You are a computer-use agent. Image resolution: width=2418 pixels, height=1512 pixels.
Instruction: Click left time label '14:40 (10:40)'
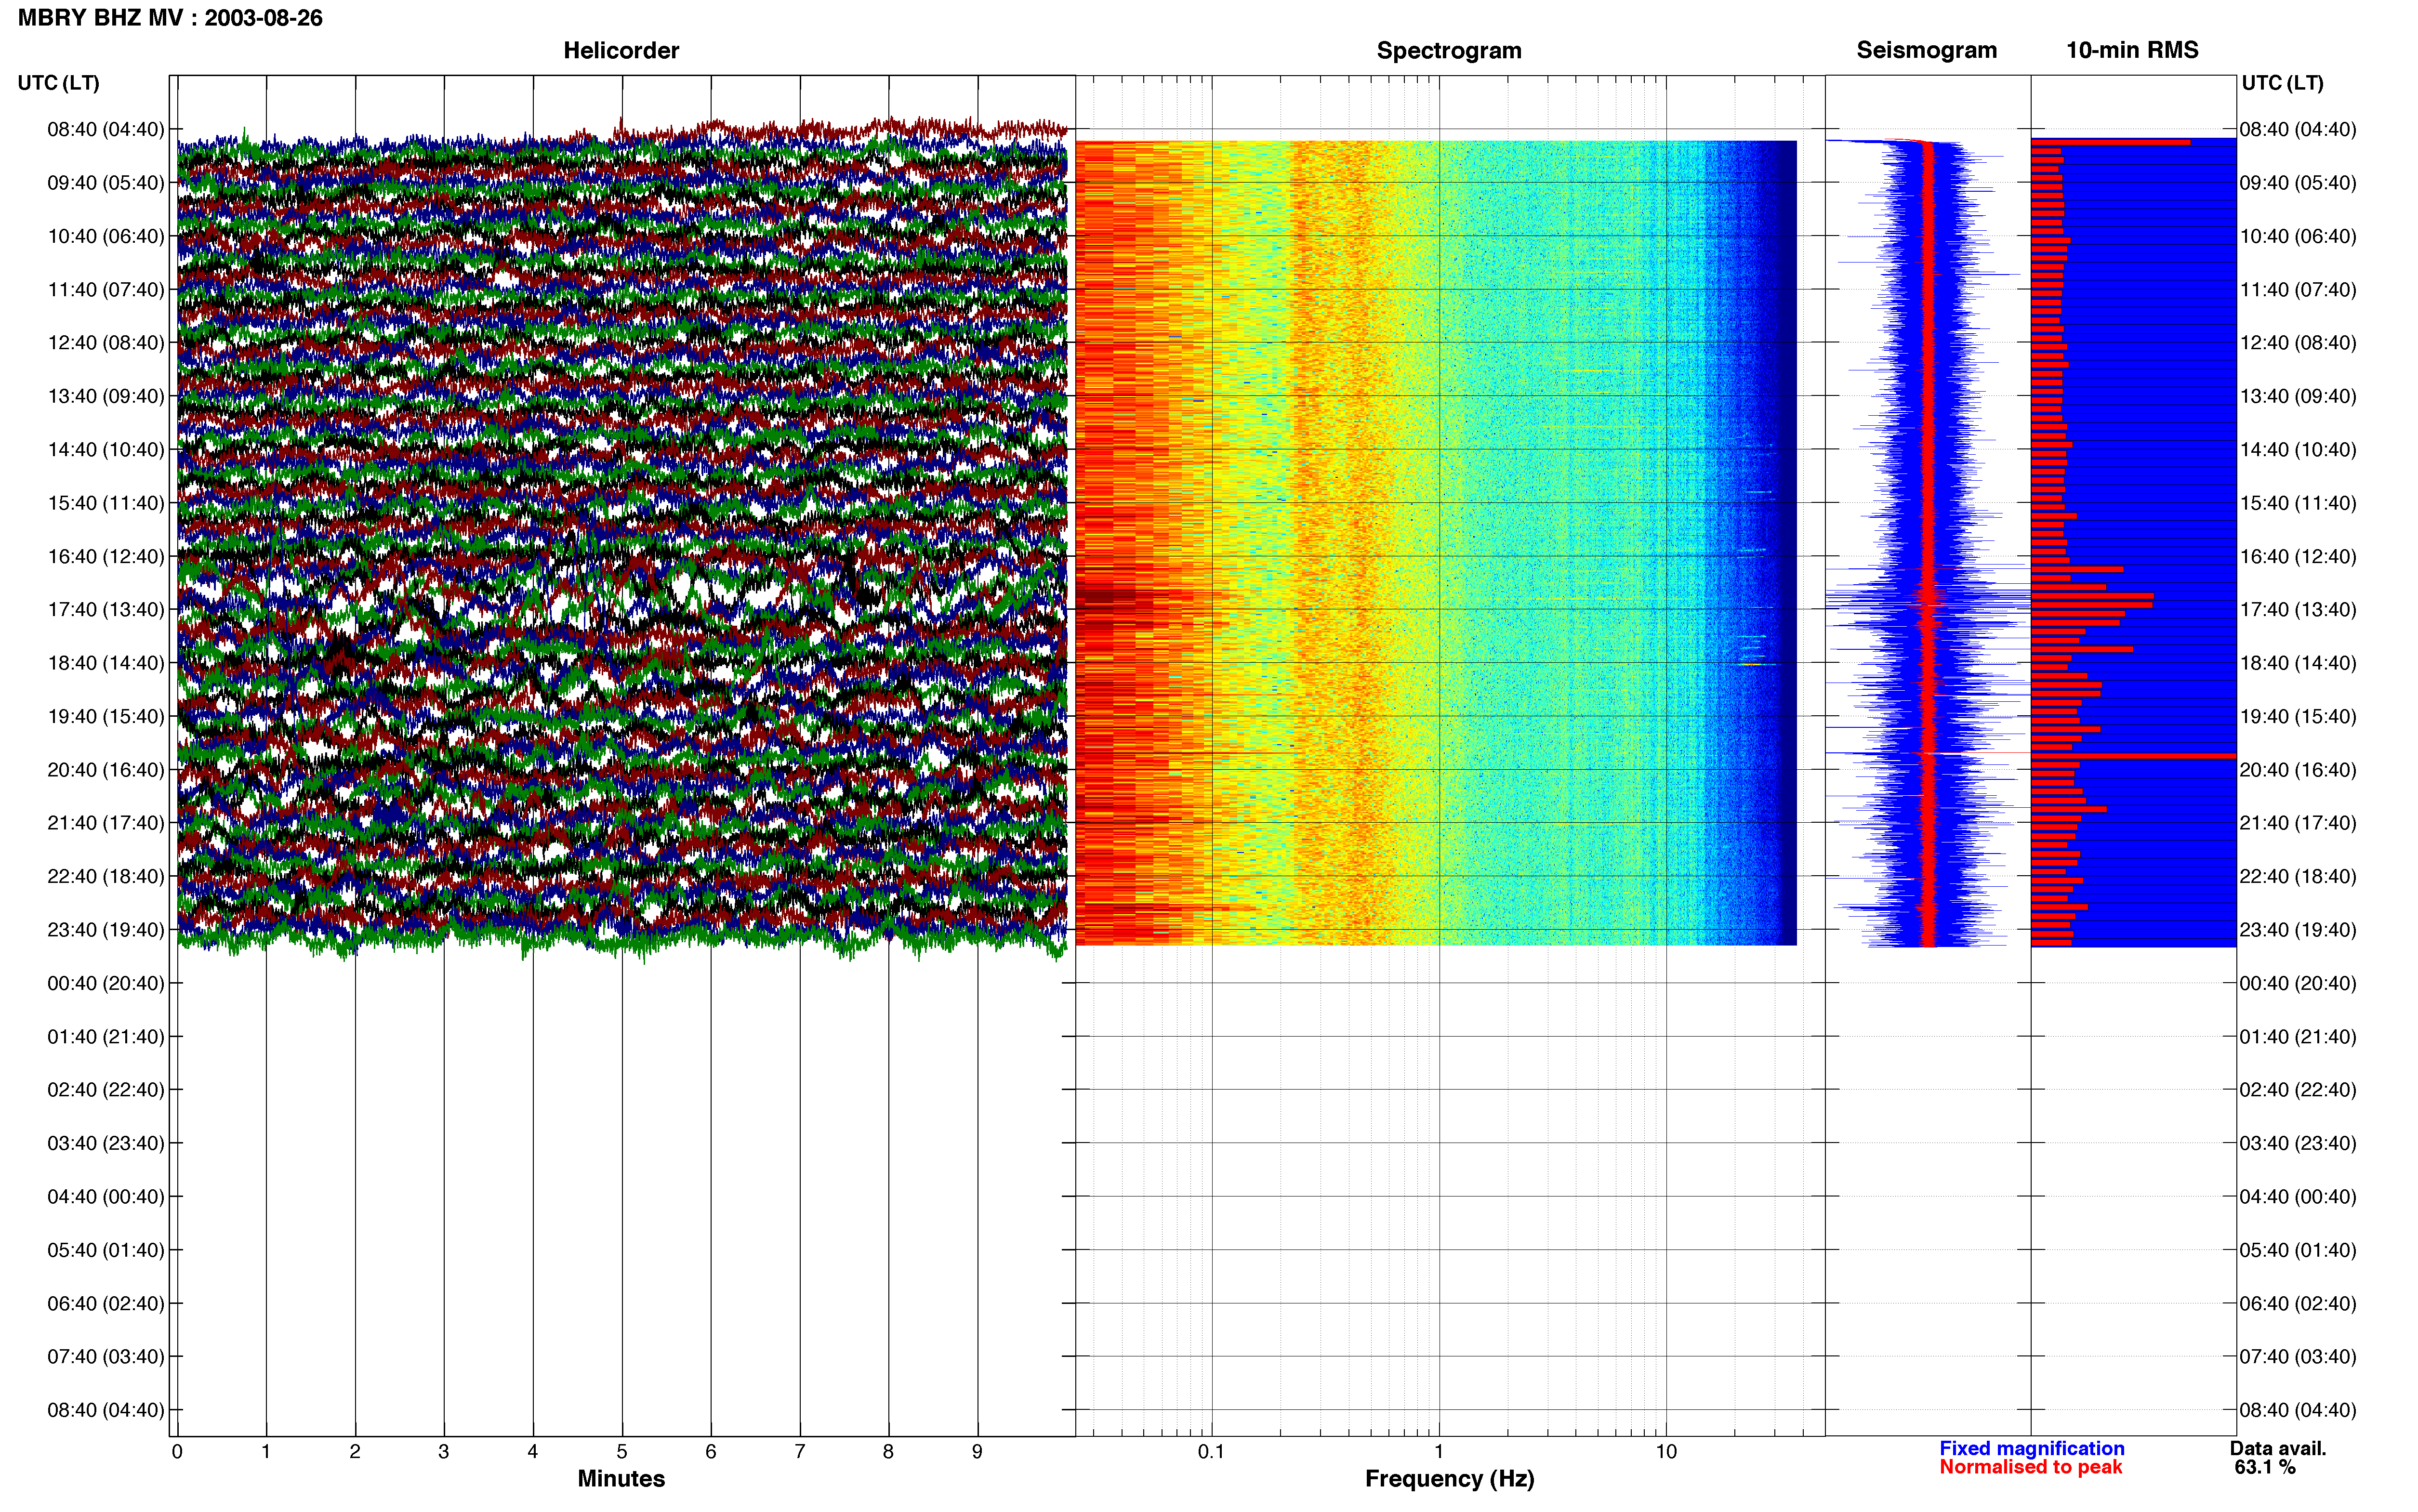pyautogui.click(x=106, y=450)
